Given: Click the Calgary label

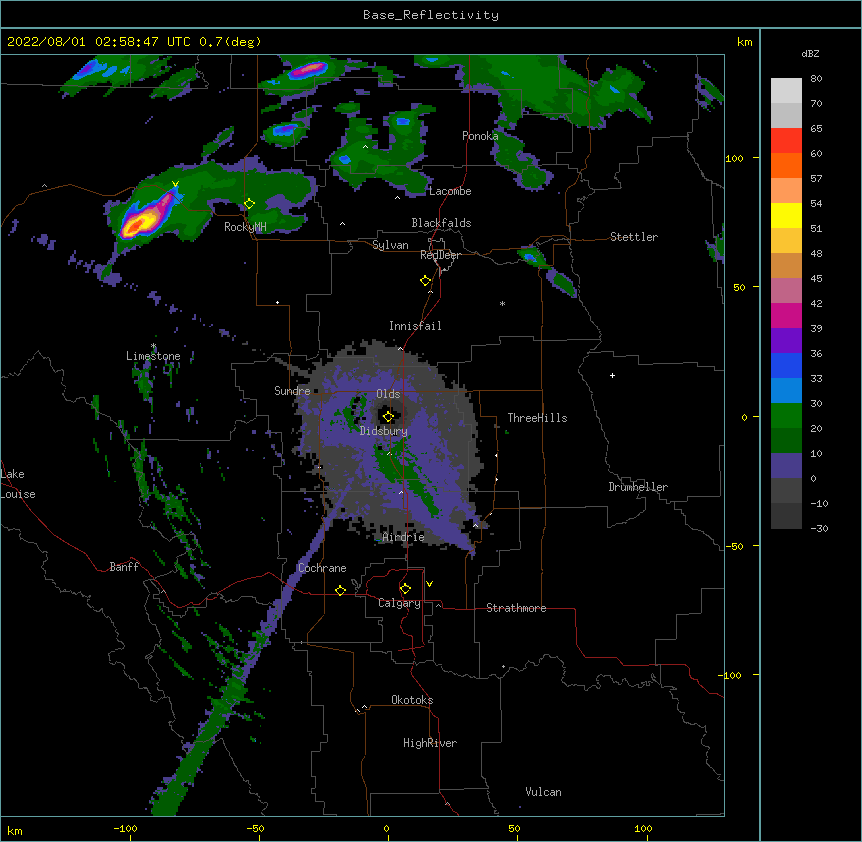Looking at the screenshot, I should [x=399, y=603].
